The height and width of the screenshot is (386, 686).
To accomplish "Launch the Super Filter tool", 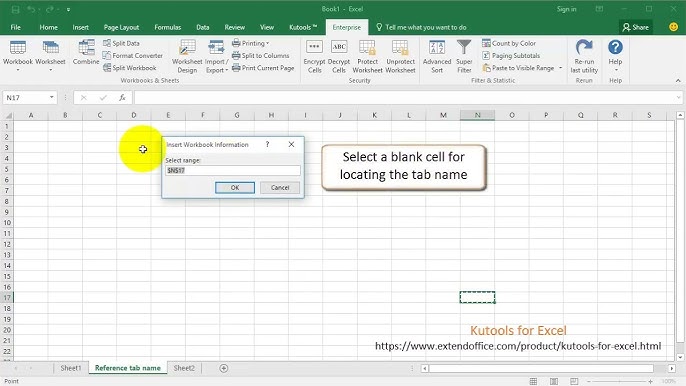I will pos(464,56).
